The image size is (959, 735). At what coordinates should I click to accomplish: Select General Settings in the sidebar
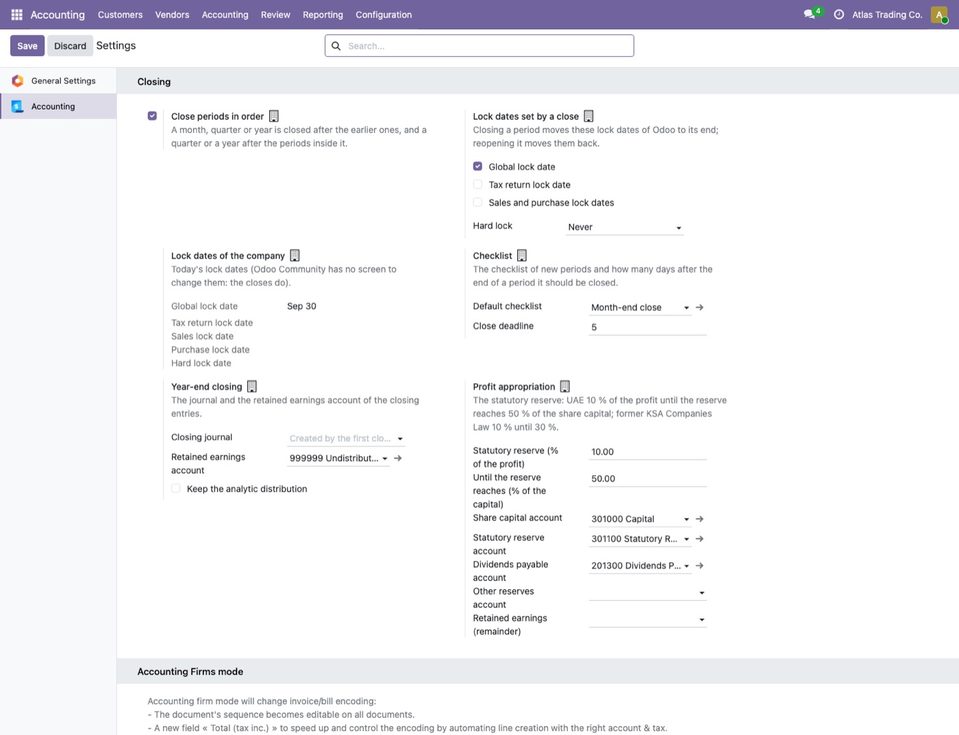pos(58,81)
